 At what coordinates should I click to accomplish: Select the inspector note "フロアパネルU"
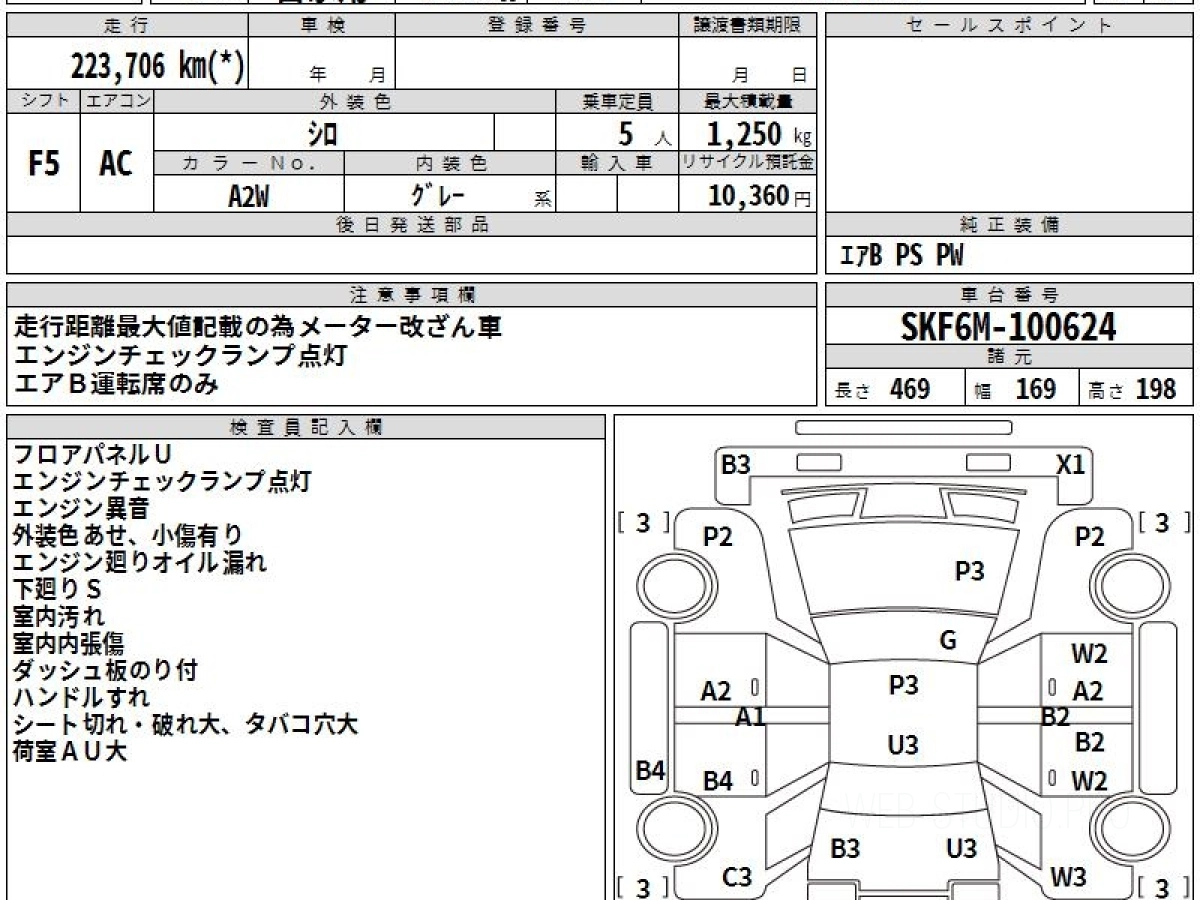pyautogui.click(x=93, y=454)
